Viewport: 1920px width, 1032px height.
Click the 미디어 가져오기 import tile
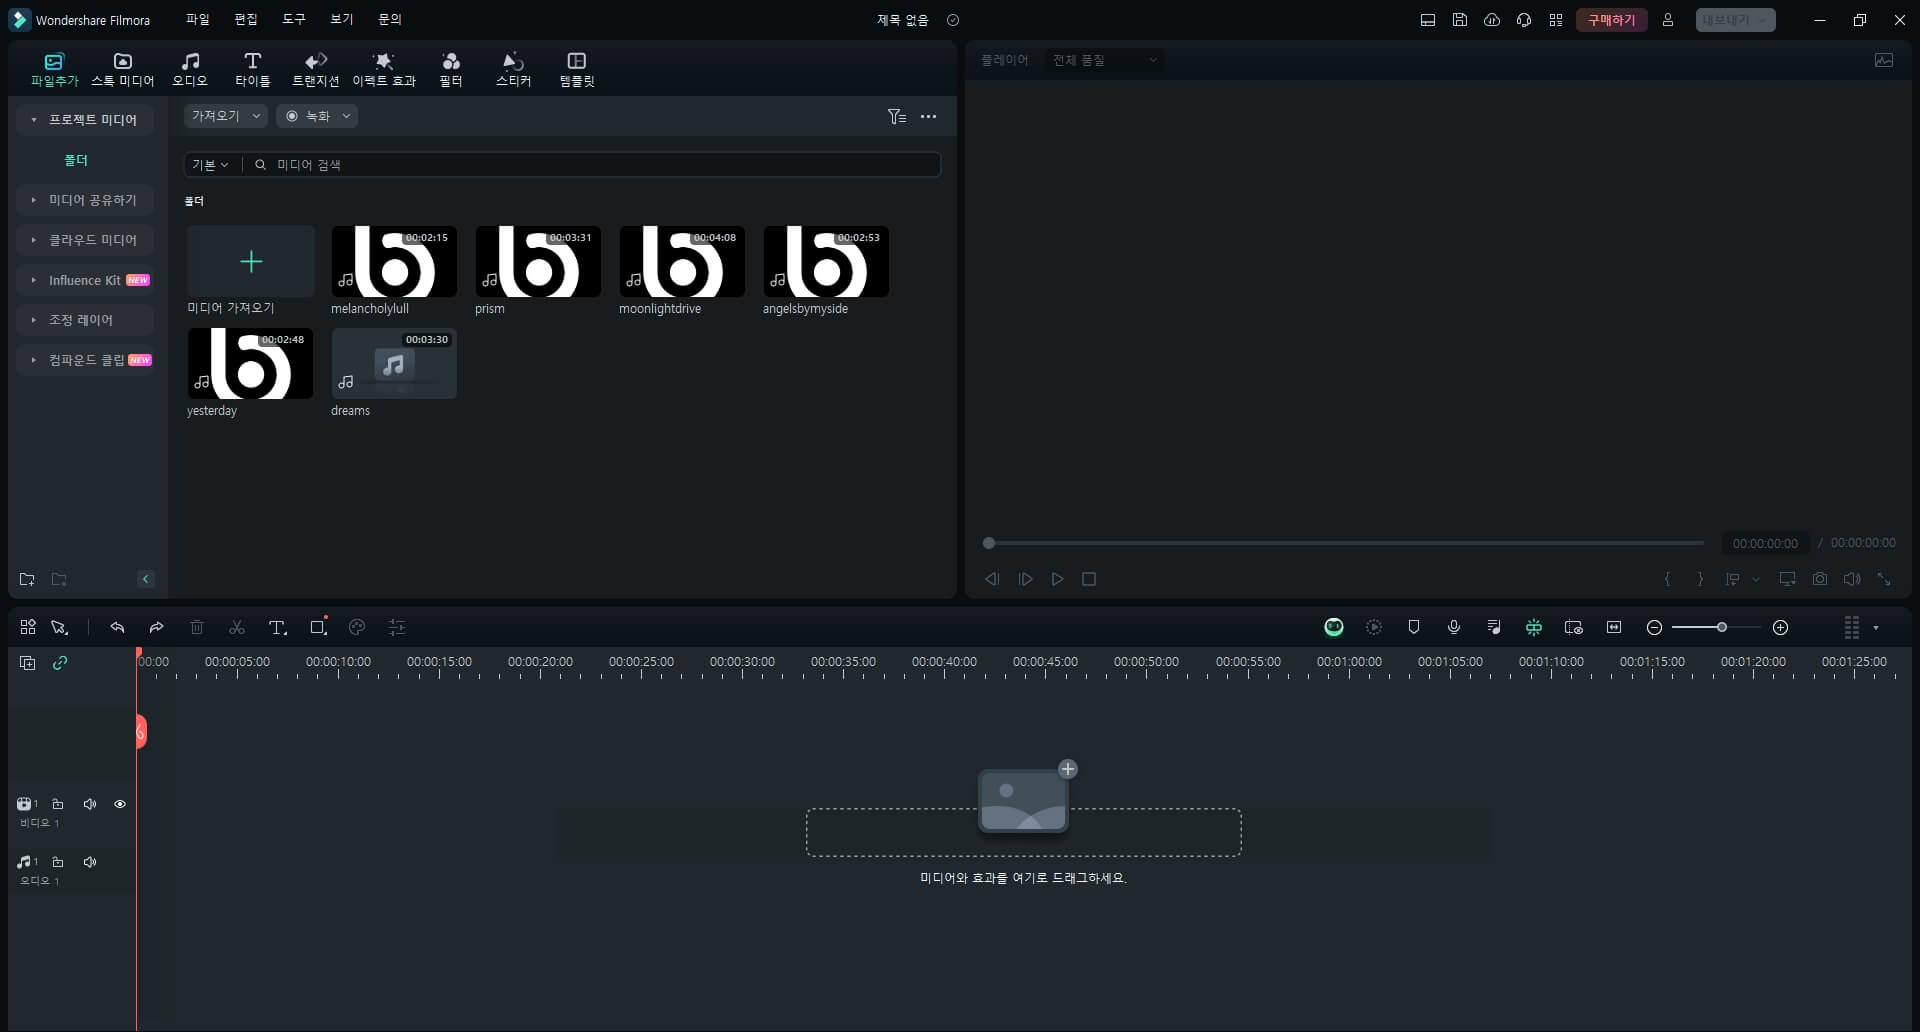(x=251, y=262)
